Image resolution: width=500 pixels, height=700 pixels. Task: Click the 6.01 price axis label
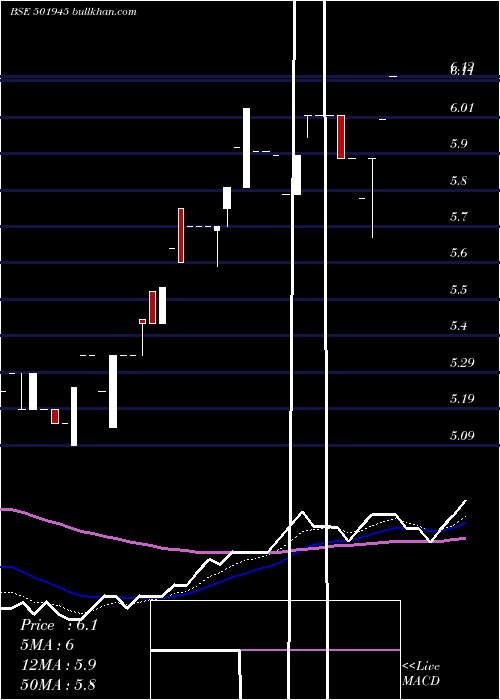[462, 108]
